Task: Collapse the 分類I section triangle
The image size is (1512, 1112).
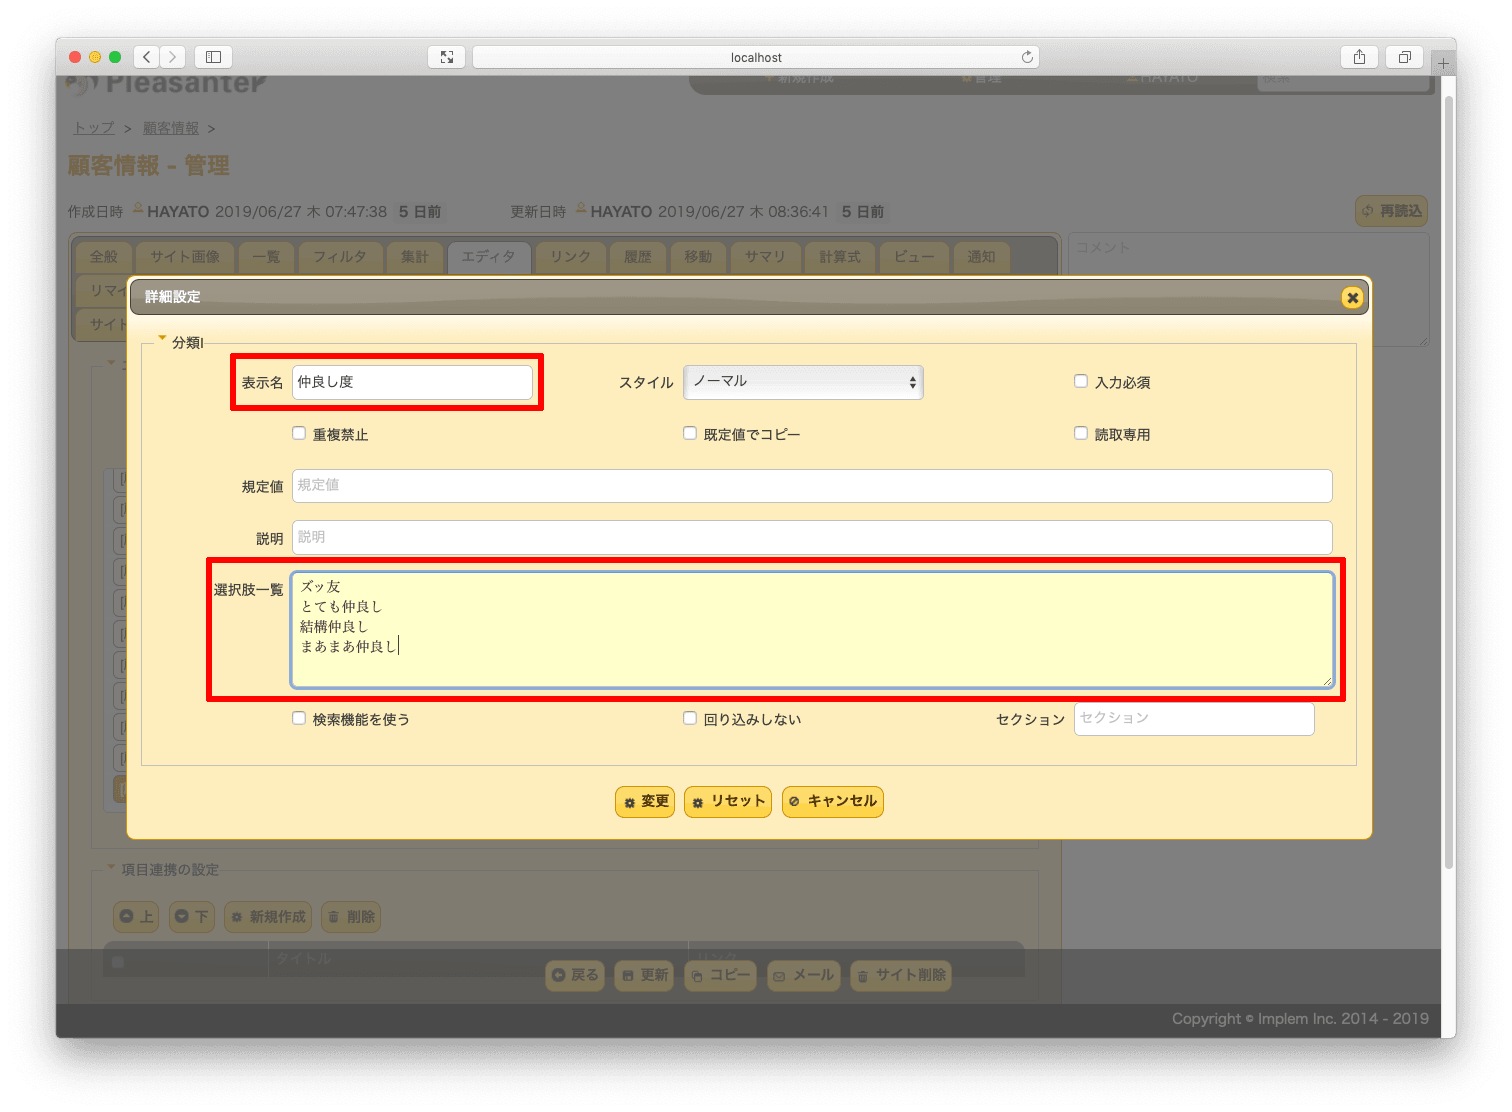Action: 162,338
